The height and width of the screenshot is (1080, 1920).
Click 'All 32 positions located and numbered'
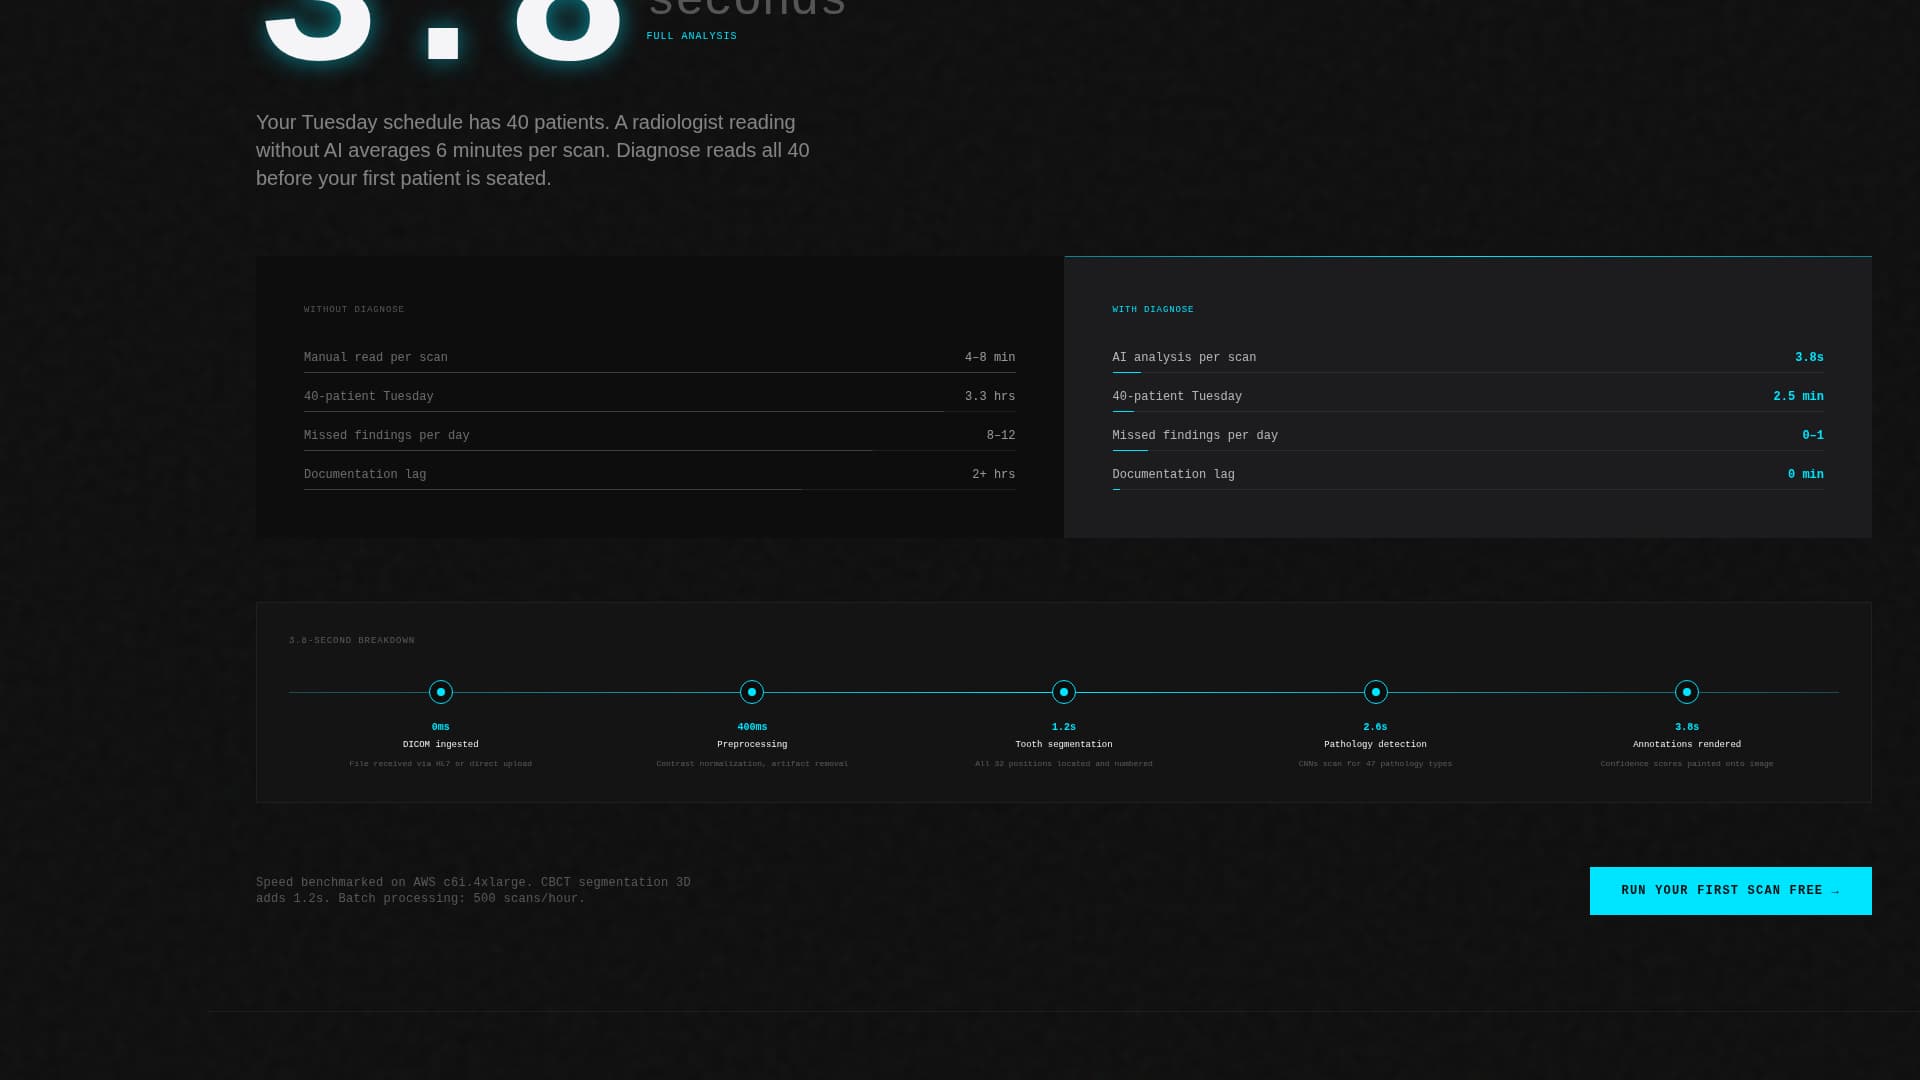click(x=1064, y=764)
